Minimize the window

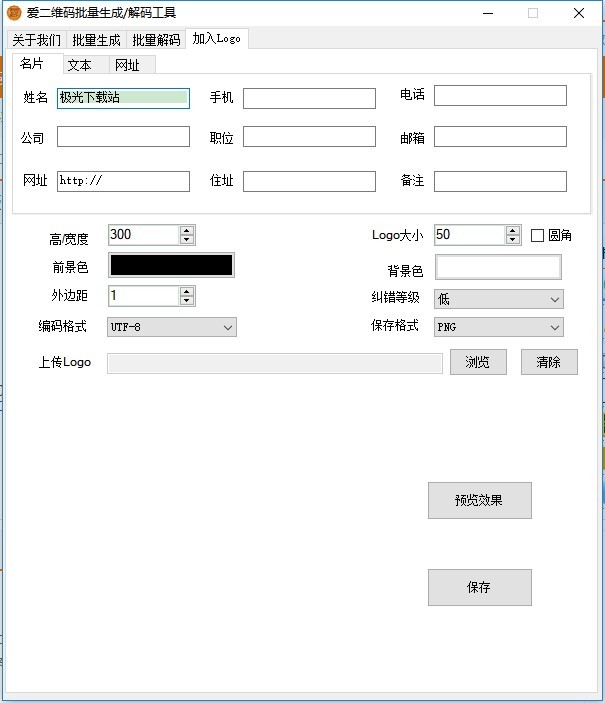pos(488,13)
